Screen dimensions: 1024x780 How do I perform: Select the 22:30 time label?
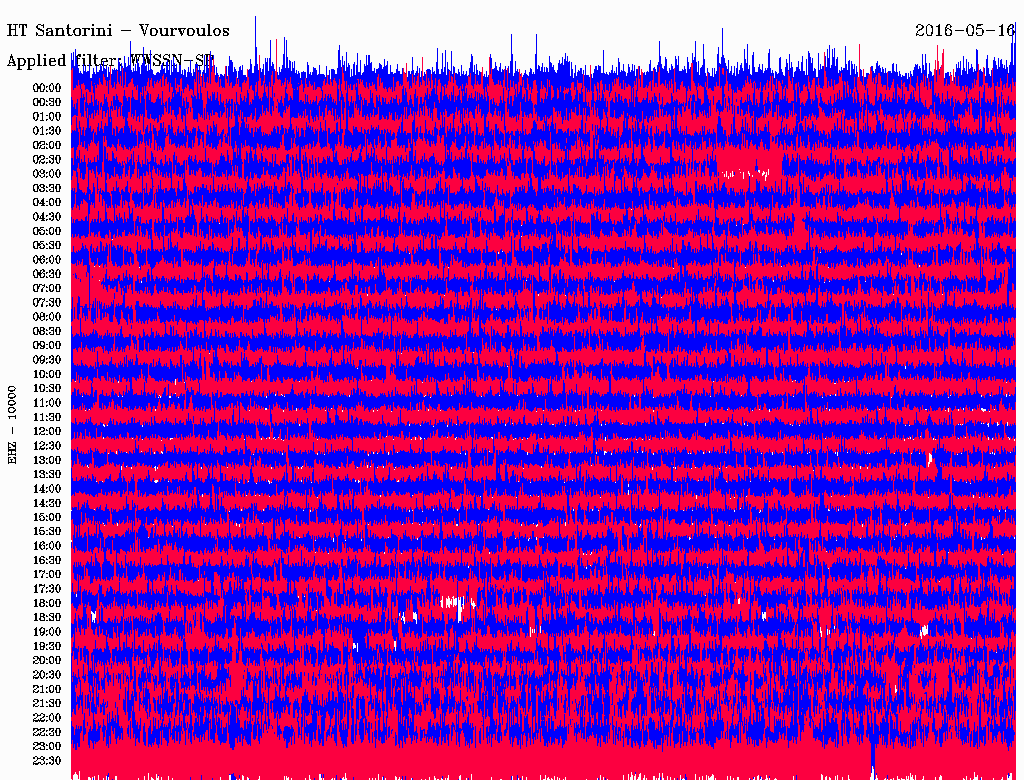coord(47,732)
